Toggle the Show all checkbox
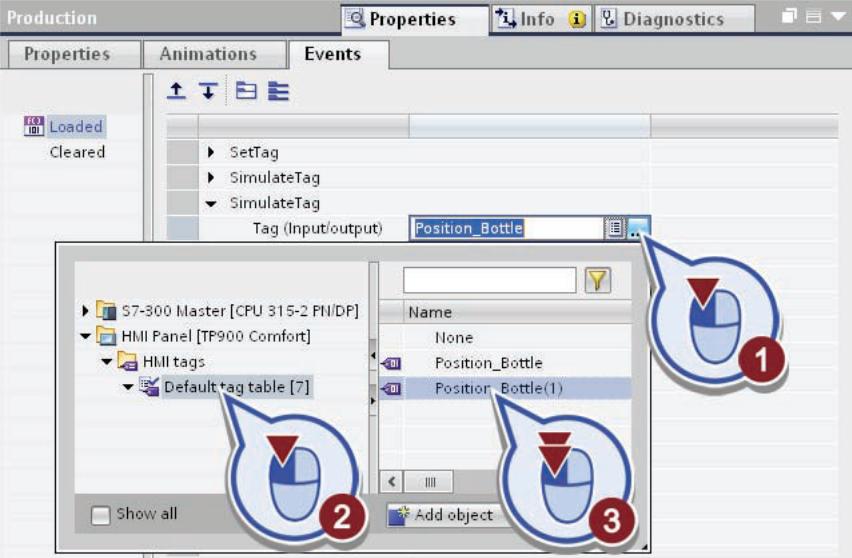 (x=101, y=515)
